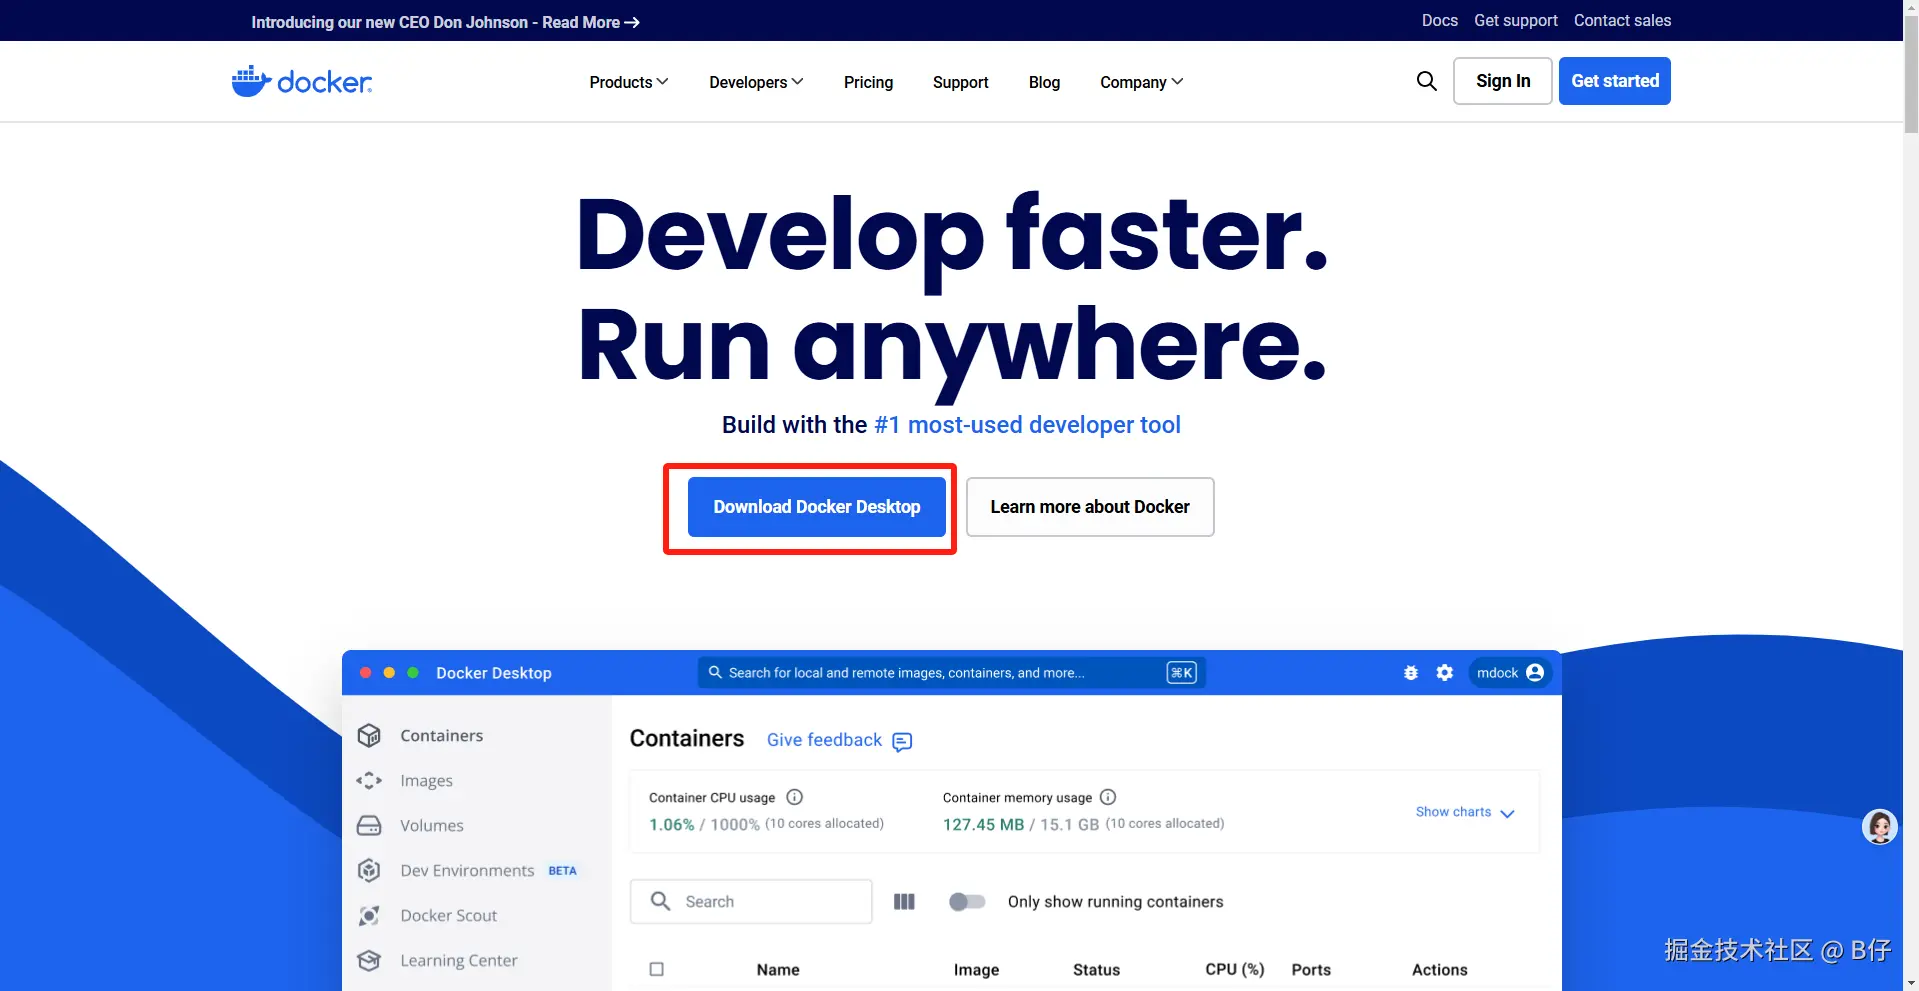Click the Give feedback link
Viewport: 1919px width, 991px height.
point(824,740)
